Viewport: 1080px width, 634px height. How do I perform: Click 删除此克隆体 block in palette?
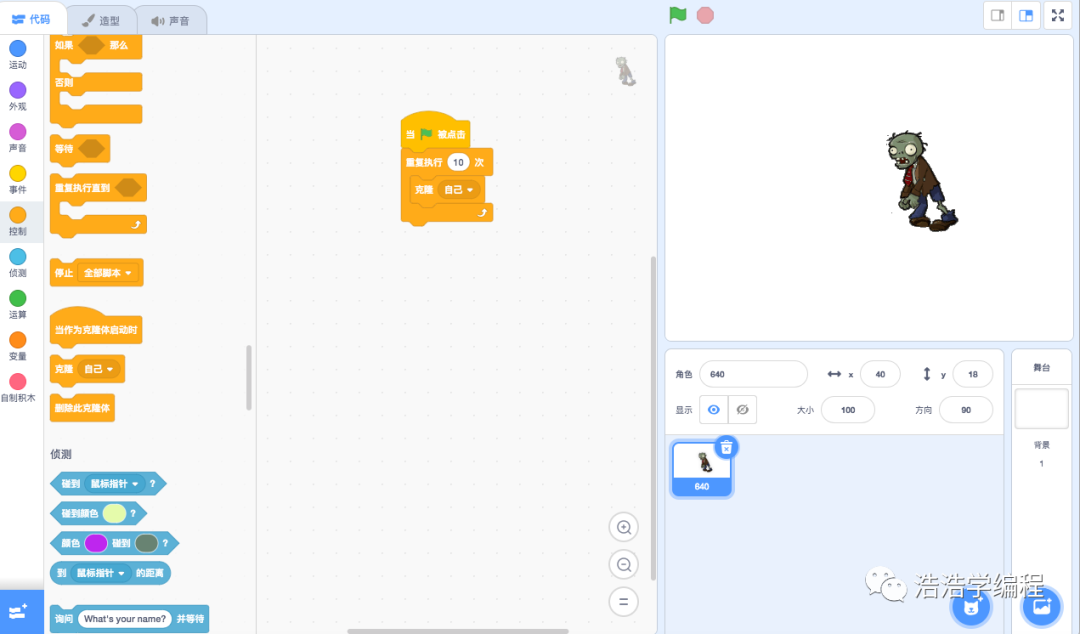click(x=82, y=408)
